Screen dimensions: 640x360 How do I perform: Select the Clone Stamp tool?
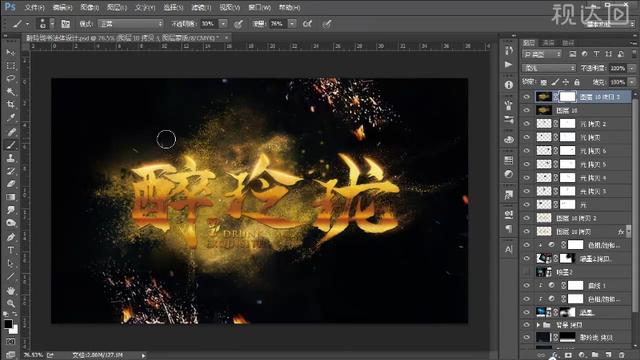(x=11, y=158)
